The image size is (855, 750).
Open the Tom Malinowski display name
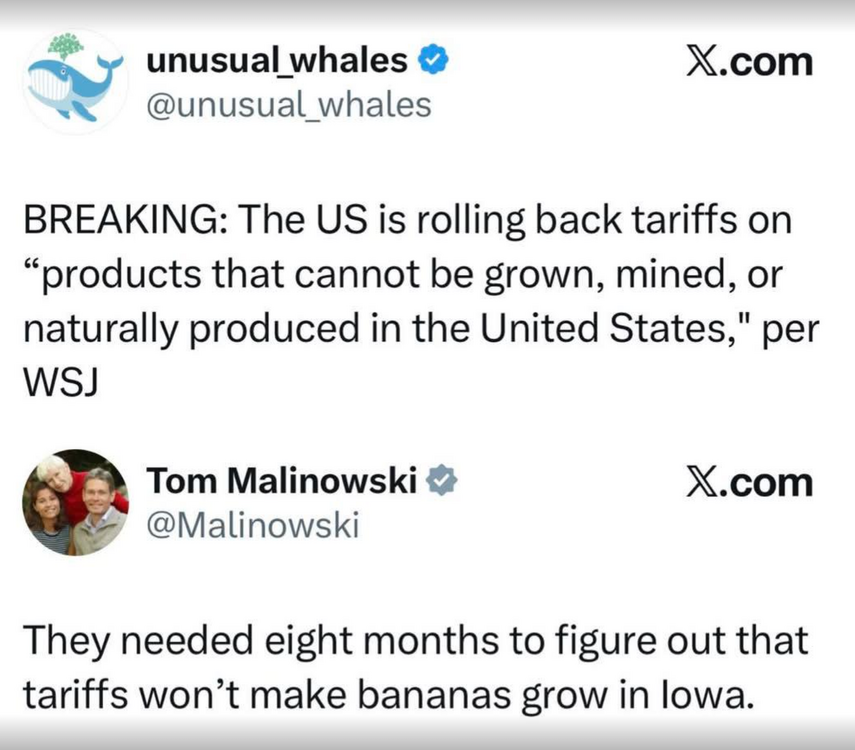[283, 482]
